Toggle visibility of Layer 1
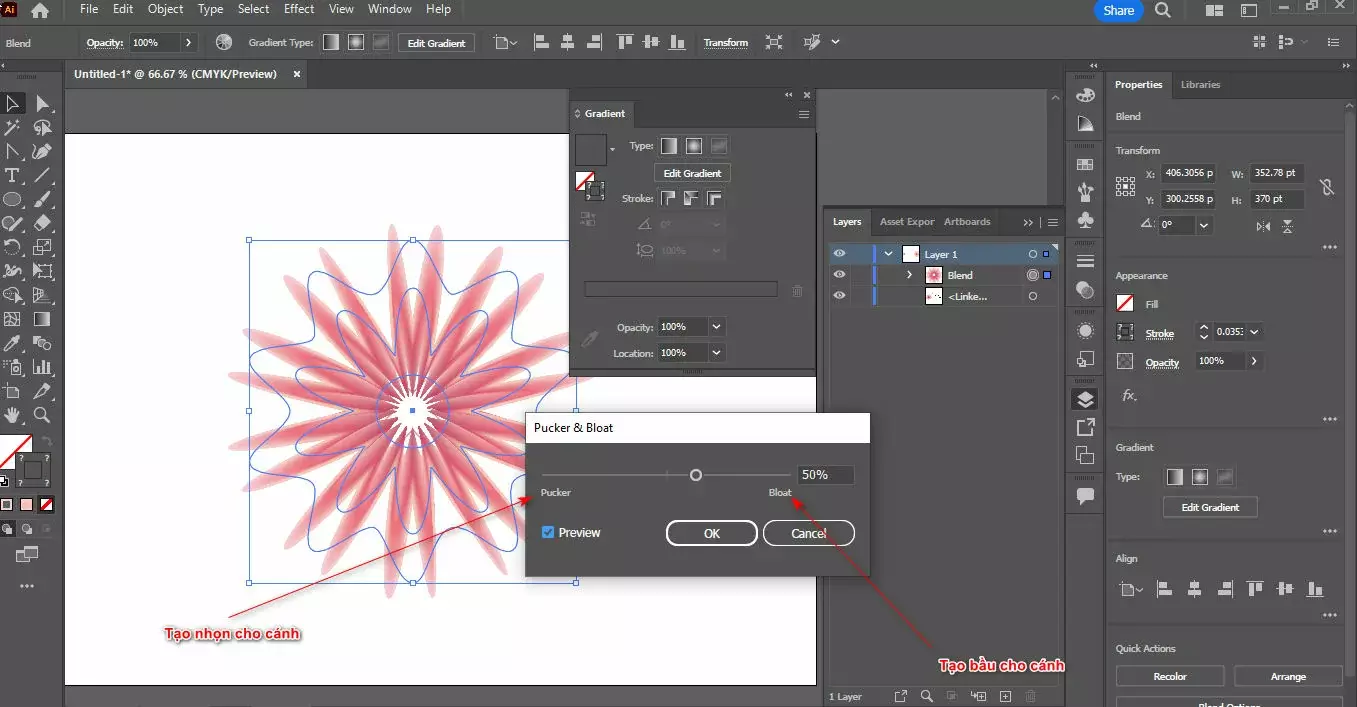Screen dimensions: 1357x707 839,254
